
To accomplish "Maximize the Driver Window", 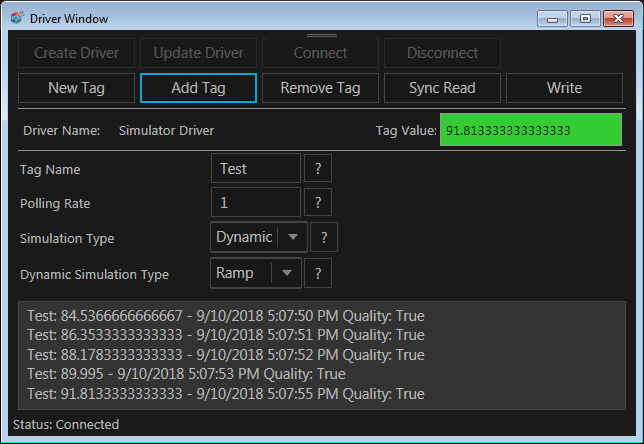I will click(x=585, y=19).
